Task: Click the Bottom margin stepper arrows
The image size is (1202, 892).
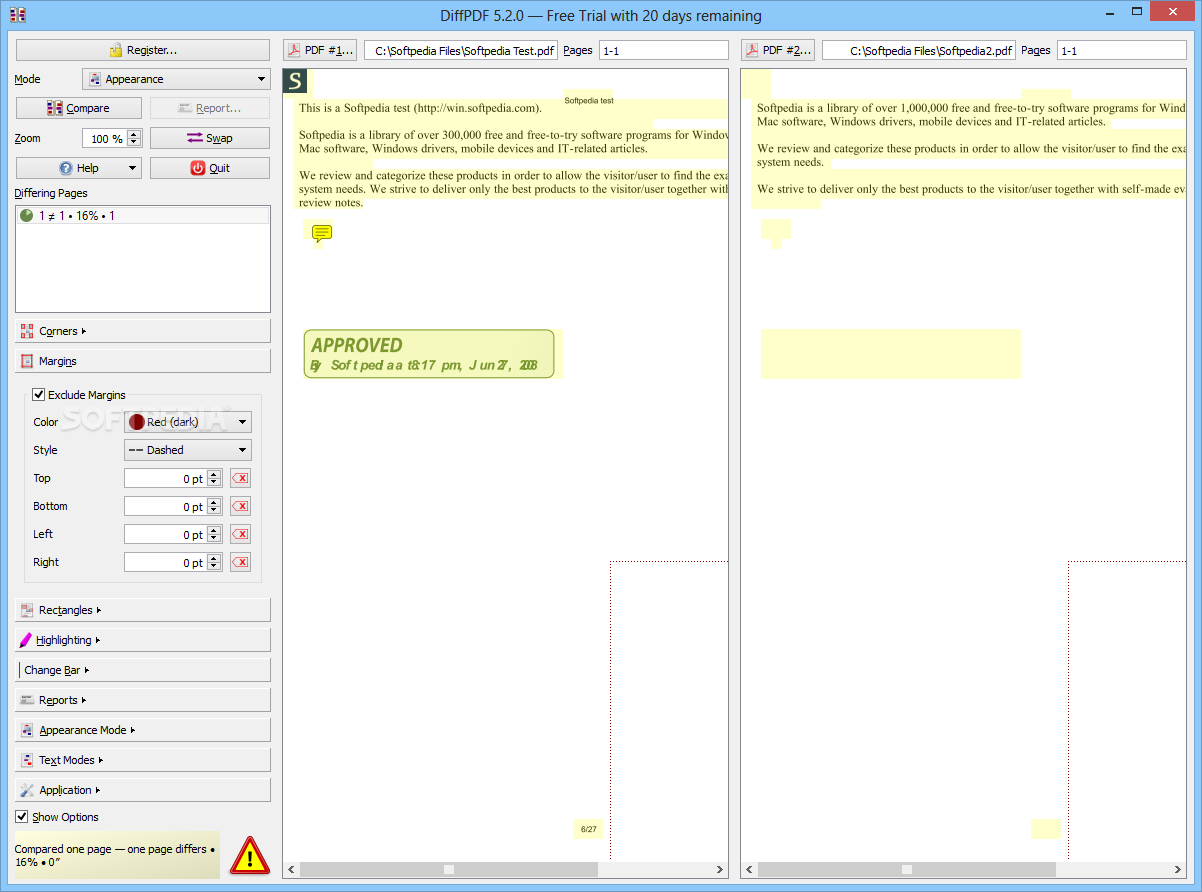Action: (x=213, y=507)
